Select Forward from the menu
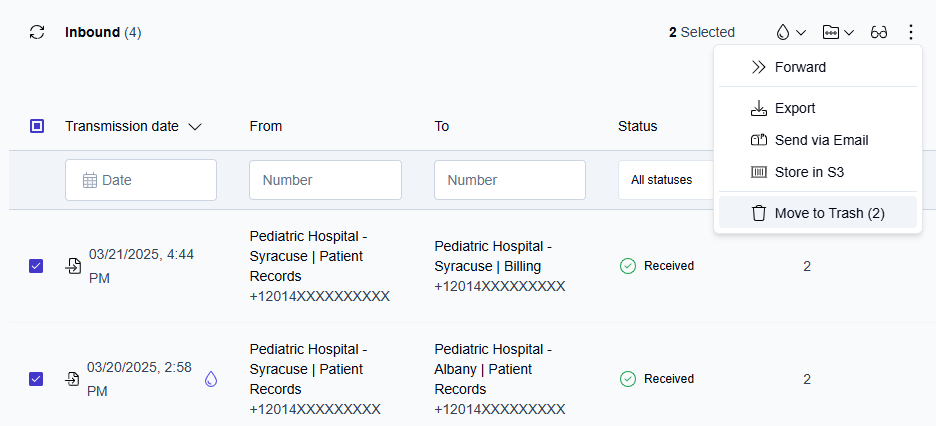 pyautogui.click(x=800, y=67)
